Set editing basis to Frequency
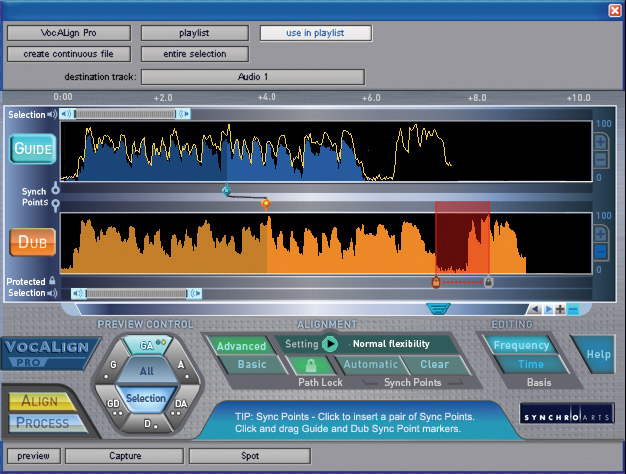The image size is (626, 474). tap(521, 345)
